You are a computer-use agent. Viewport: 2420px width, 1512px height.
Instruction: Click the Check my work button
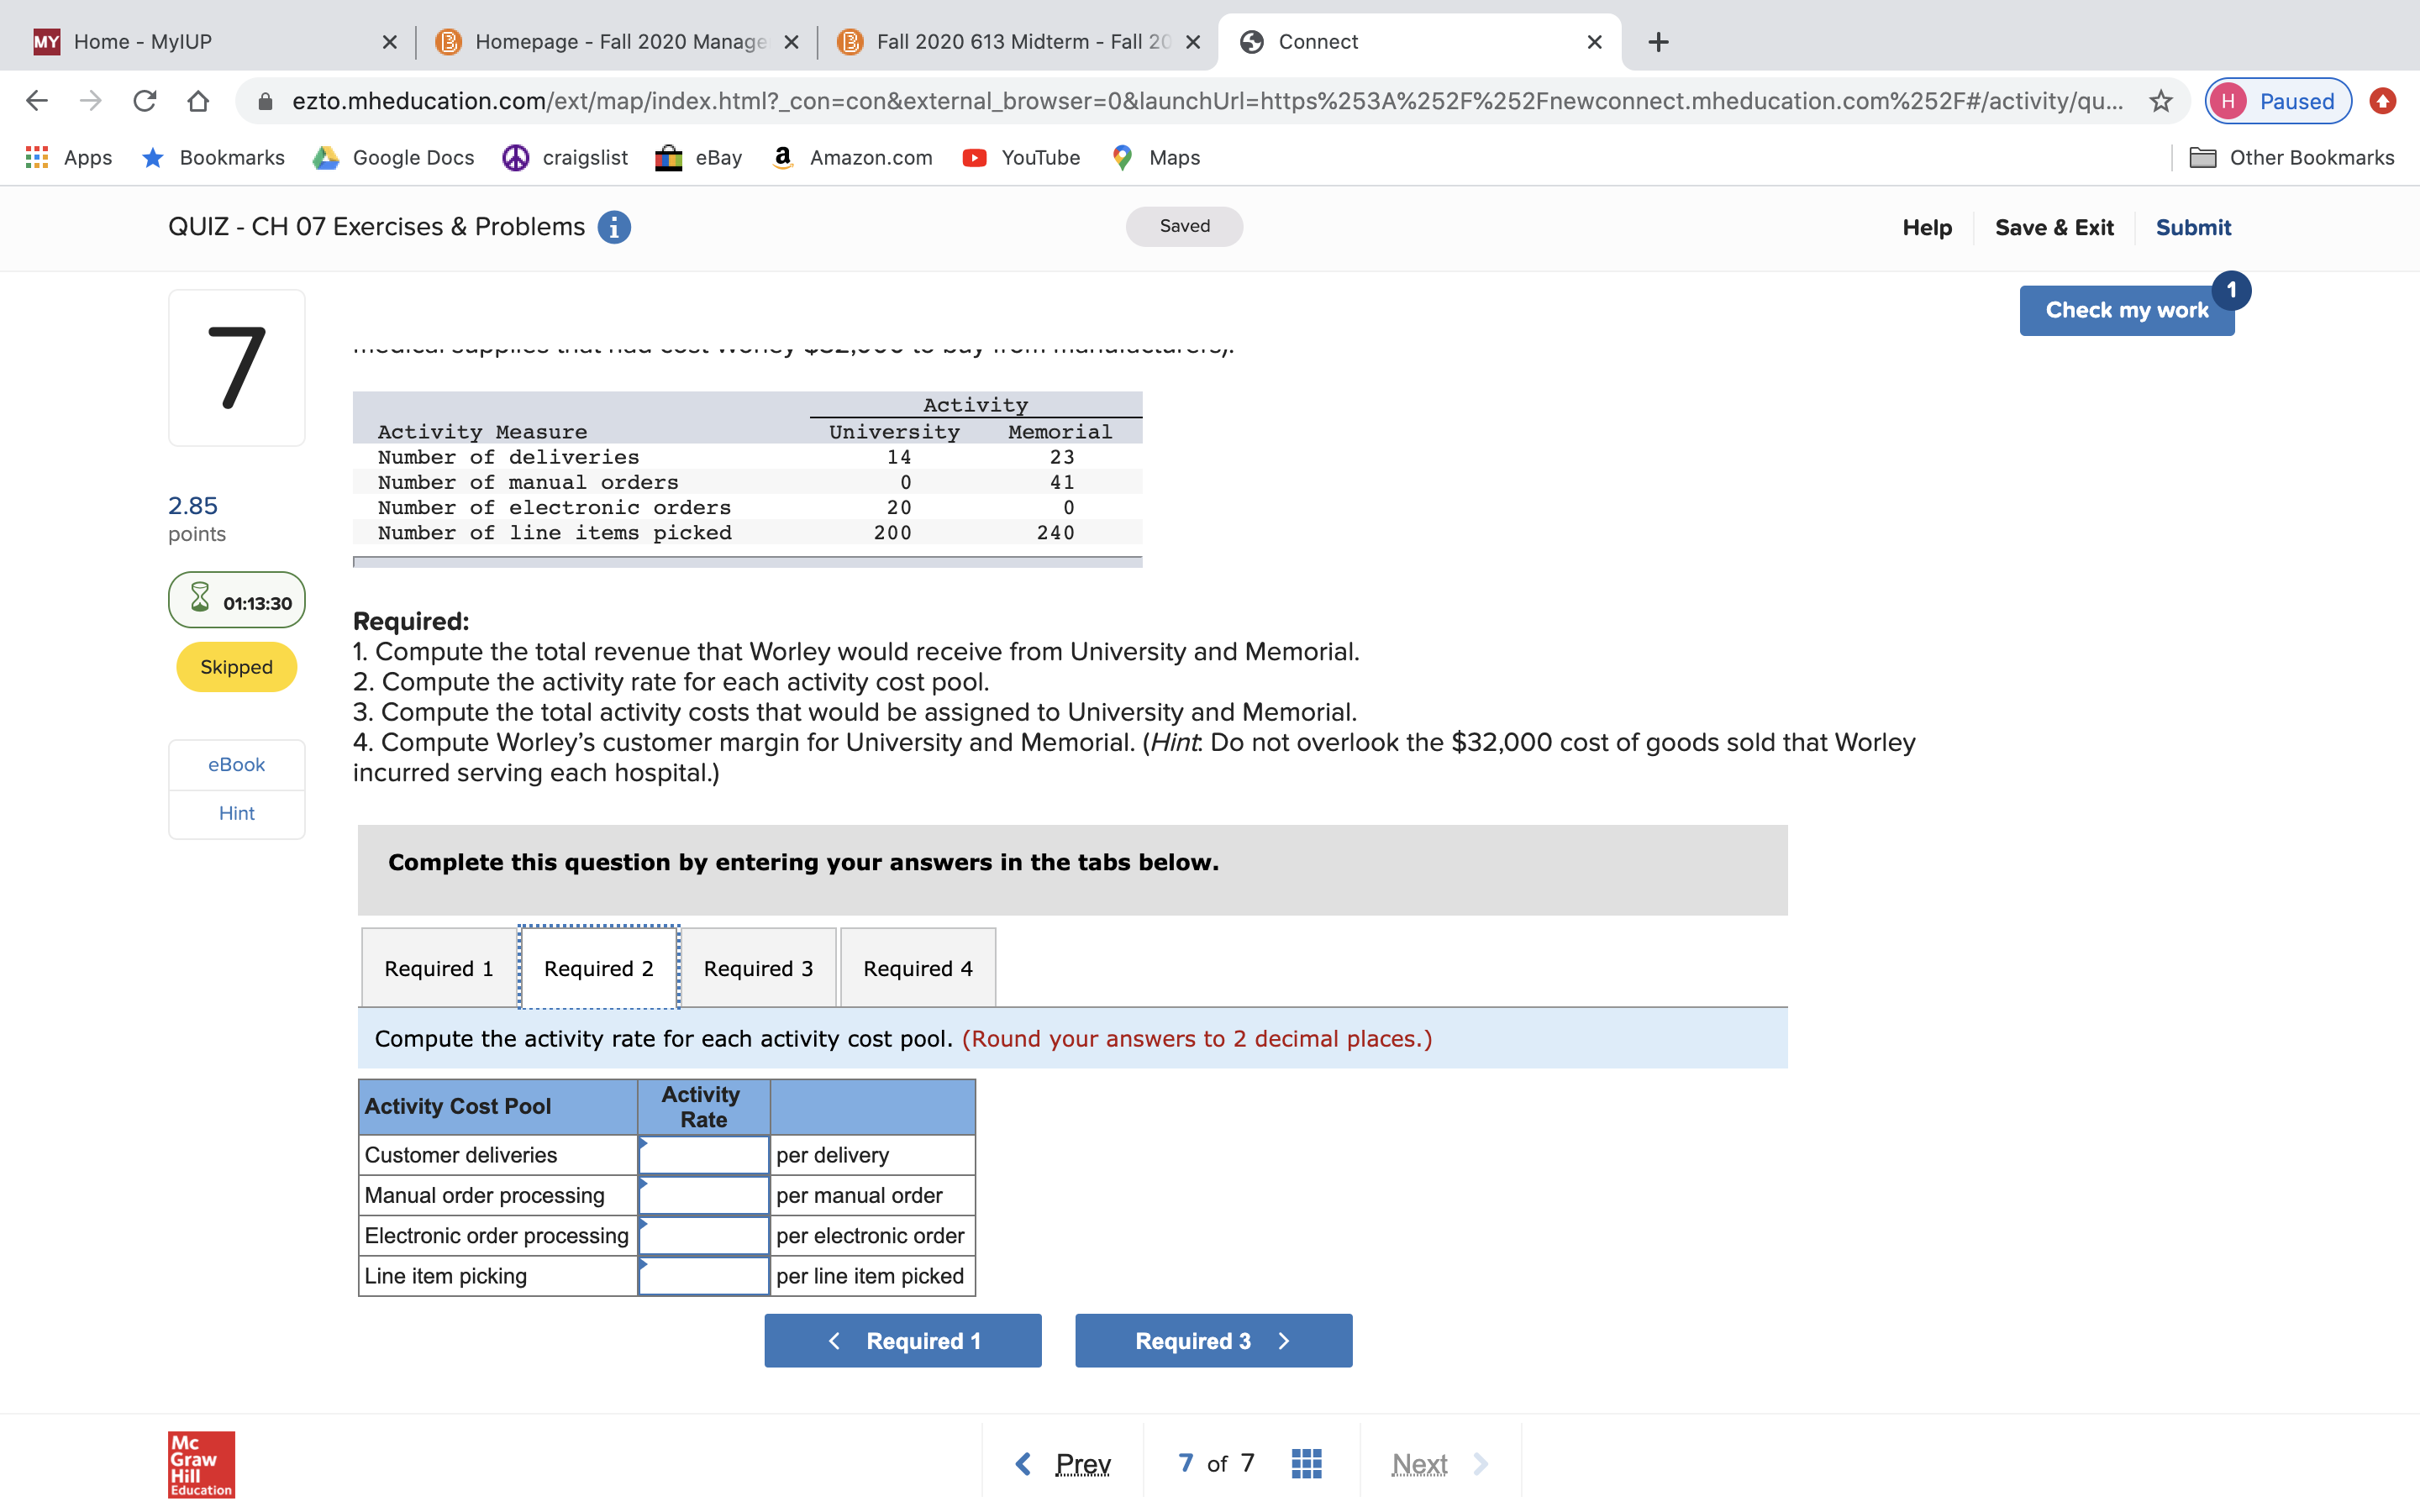[x=2127, y=310]
